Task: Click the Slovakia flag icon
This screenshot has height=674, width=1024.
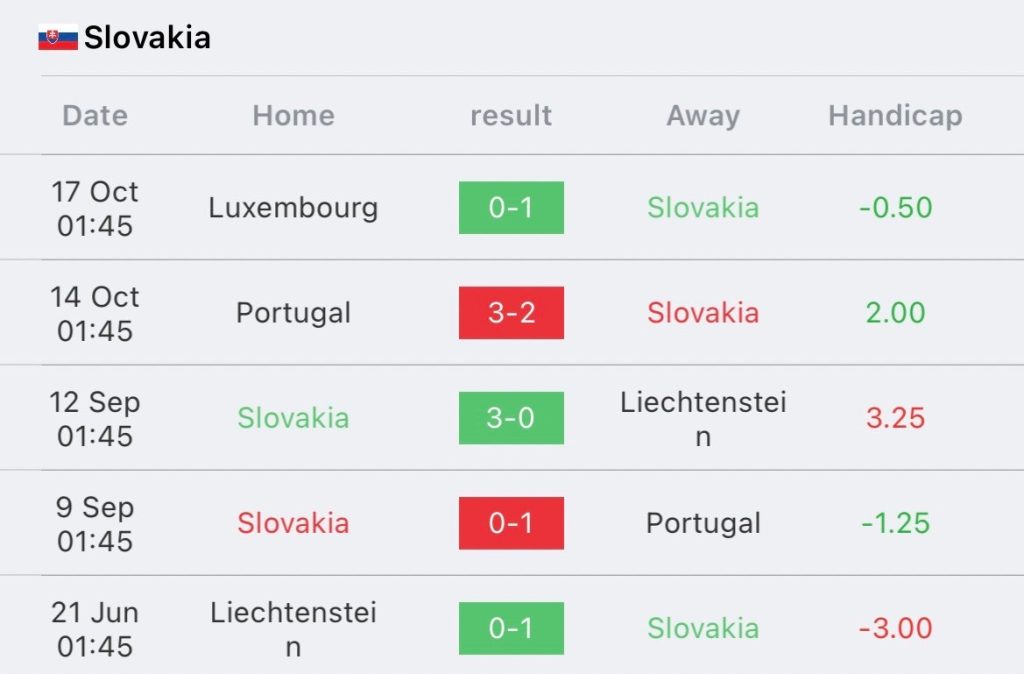Action: (x=58, y=38)
